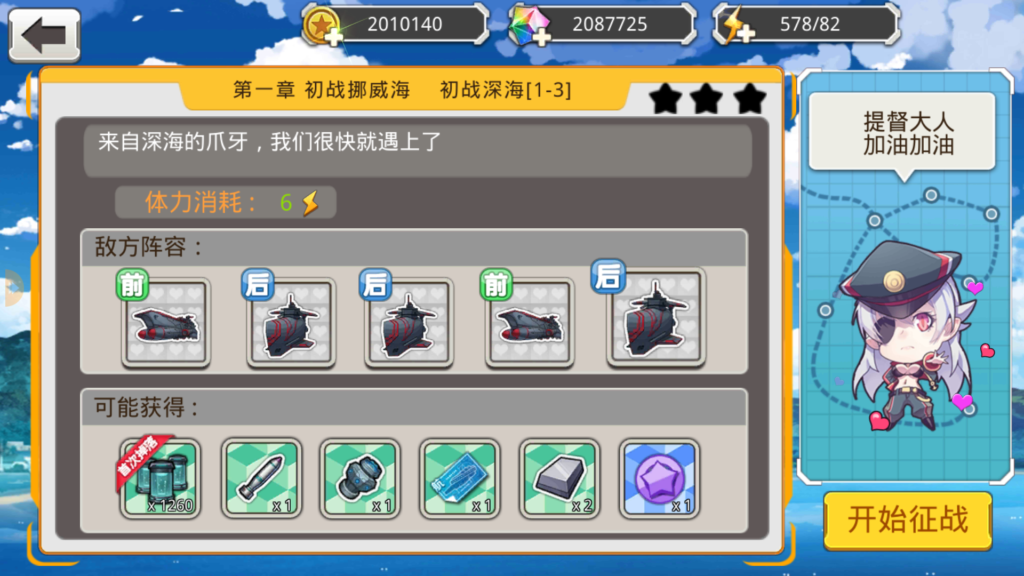
Task: Select the blueprint reward item
Action: coord(460,478)
